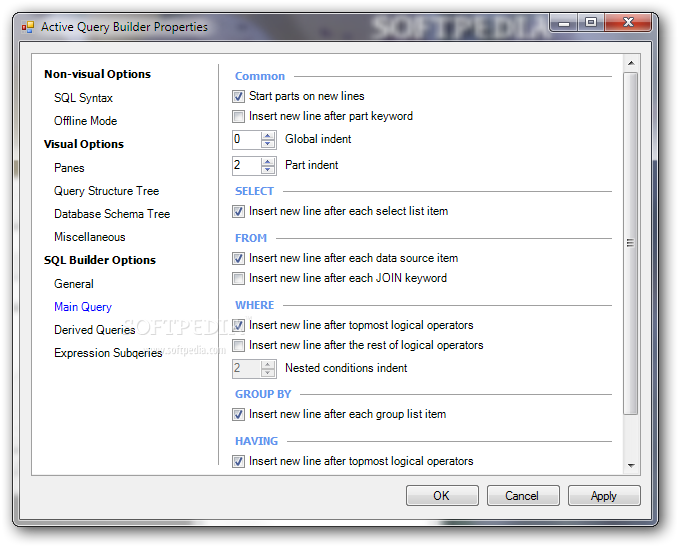679x547 pixels.
Task: Maximize the properties window
Action: pyautogui.click(x=591, y=23)
